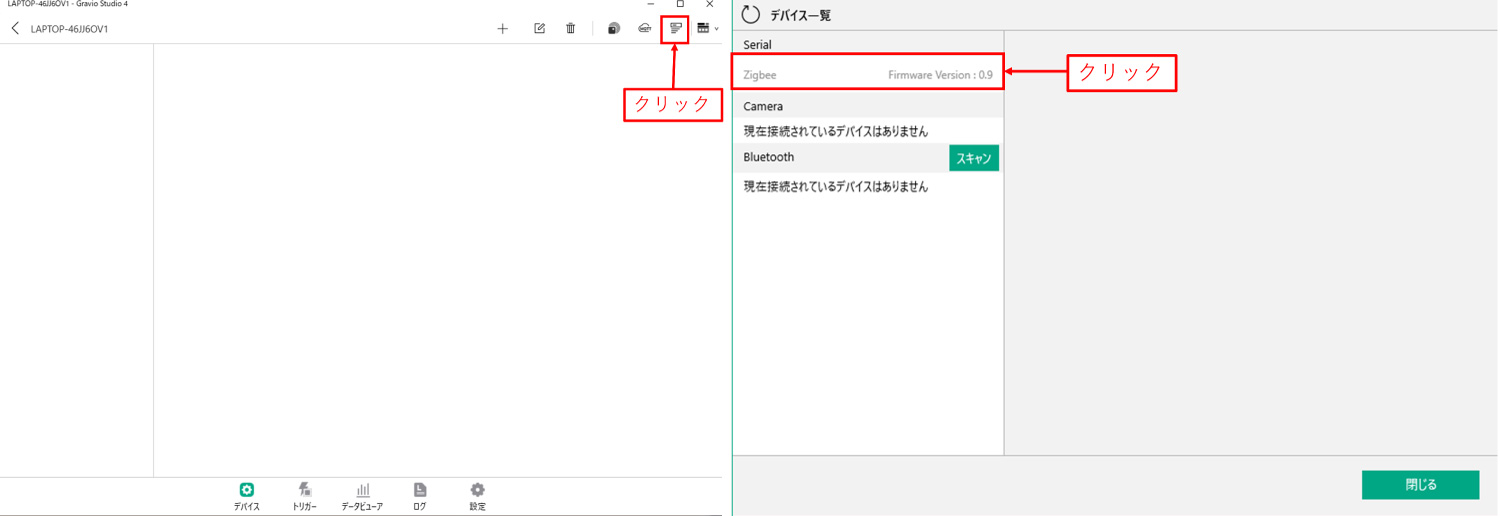Click the Serial section header
This screenshot has height=516, width=1500.
click(868, 45)
